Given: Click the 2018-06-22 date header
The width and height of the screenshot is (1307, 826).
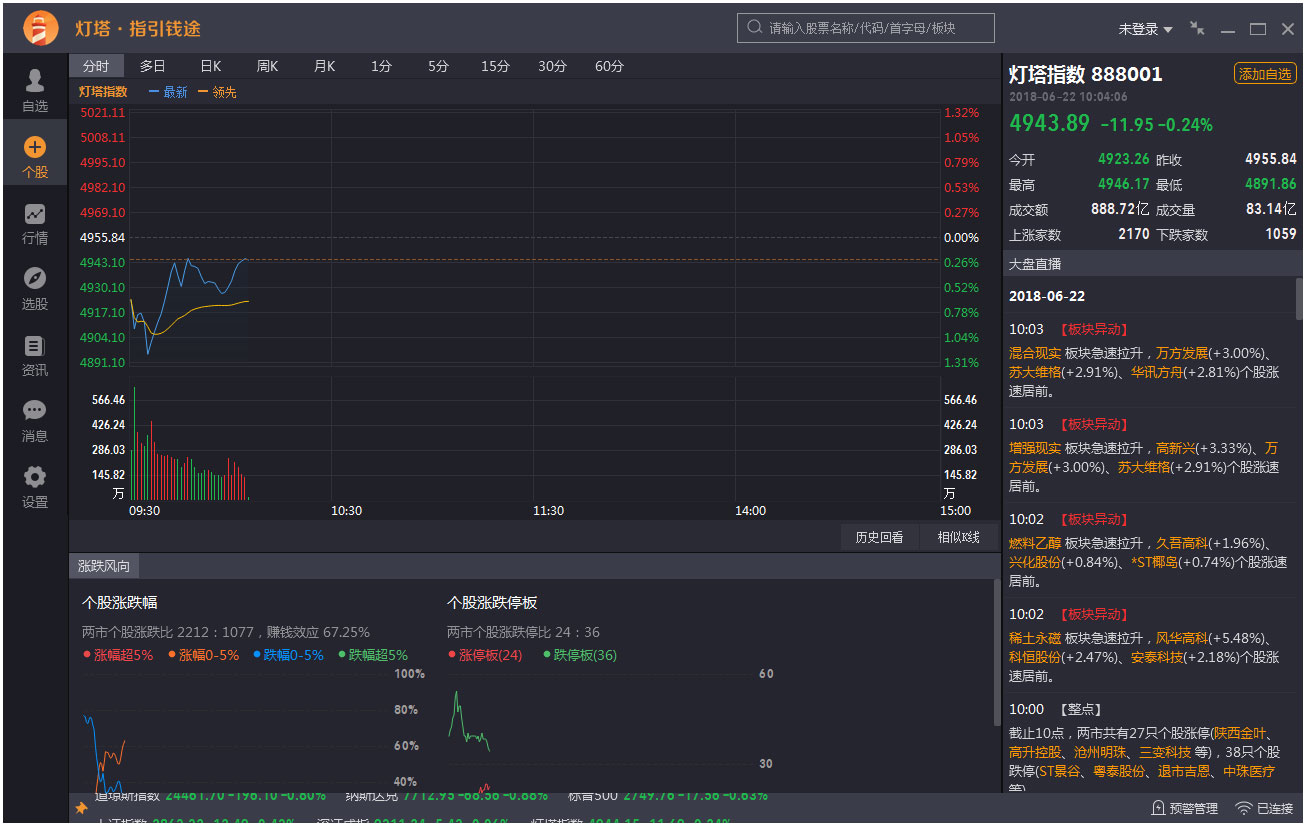Looking at the screenshot, I should 1047,296.
